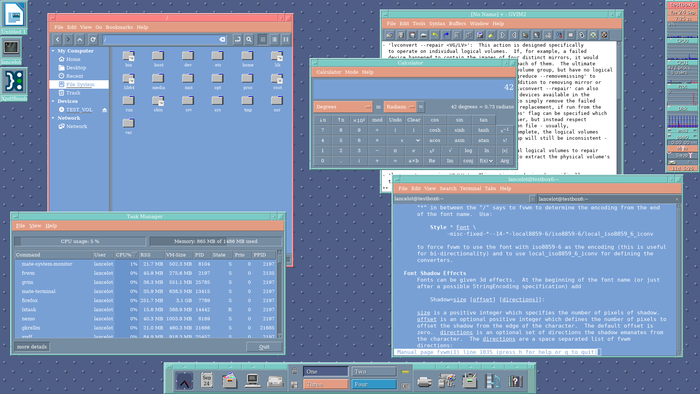Click the undo icon in the GVIM toolbar
Image resolution: width=700 pixels, height=394 pixels.
tap(435, 35)
